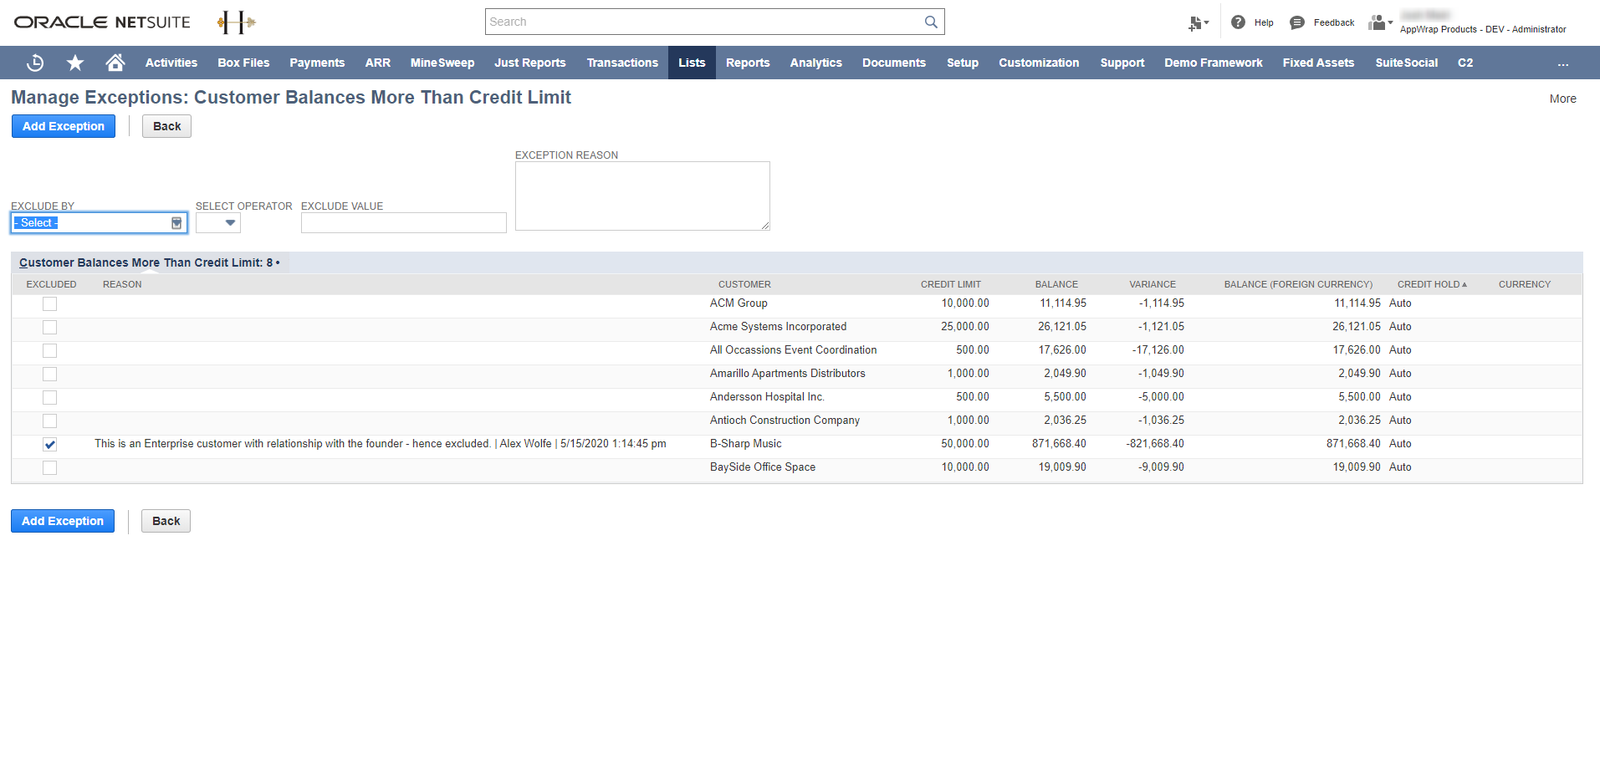Check Excluded for Andersson Hospital Inc.
Image resolution: width=1600 pixels, height=775 pixels.
click(x=50, y=397)
